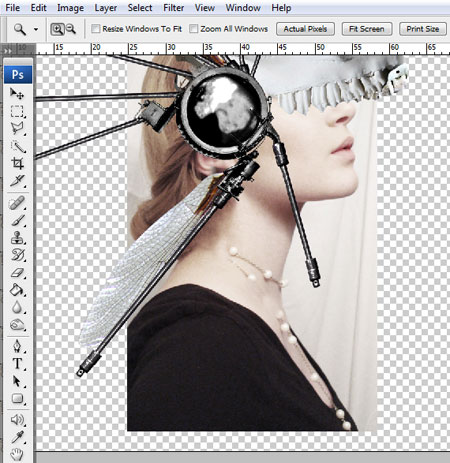450x463 pixels.
Task: Open the Edit menu
Action: [x=38, y=7]
